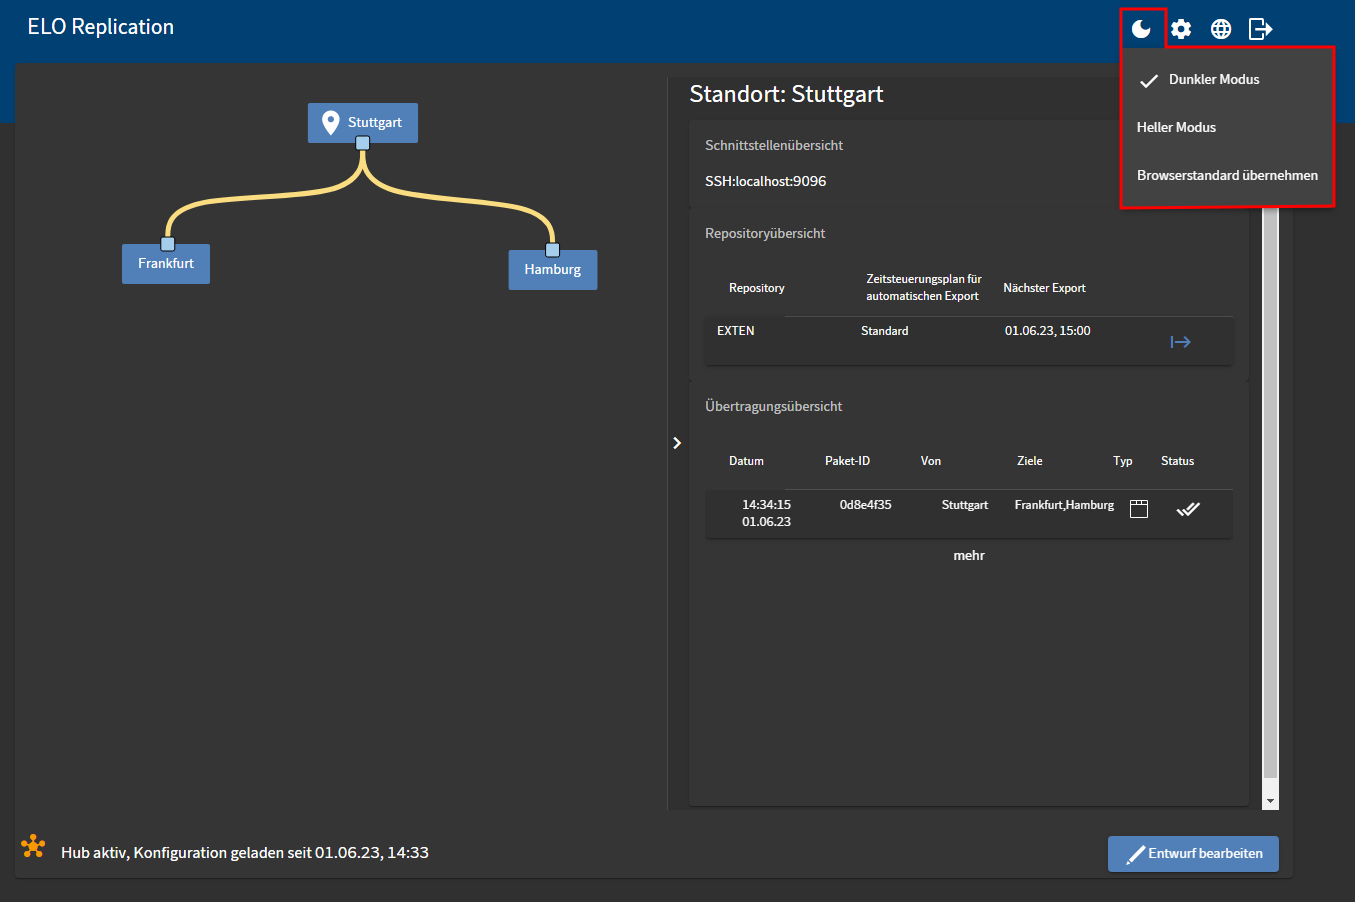Click the Hub aktiv status message
This screenshot has width=1355, height=902.
(x=245, y=853)
